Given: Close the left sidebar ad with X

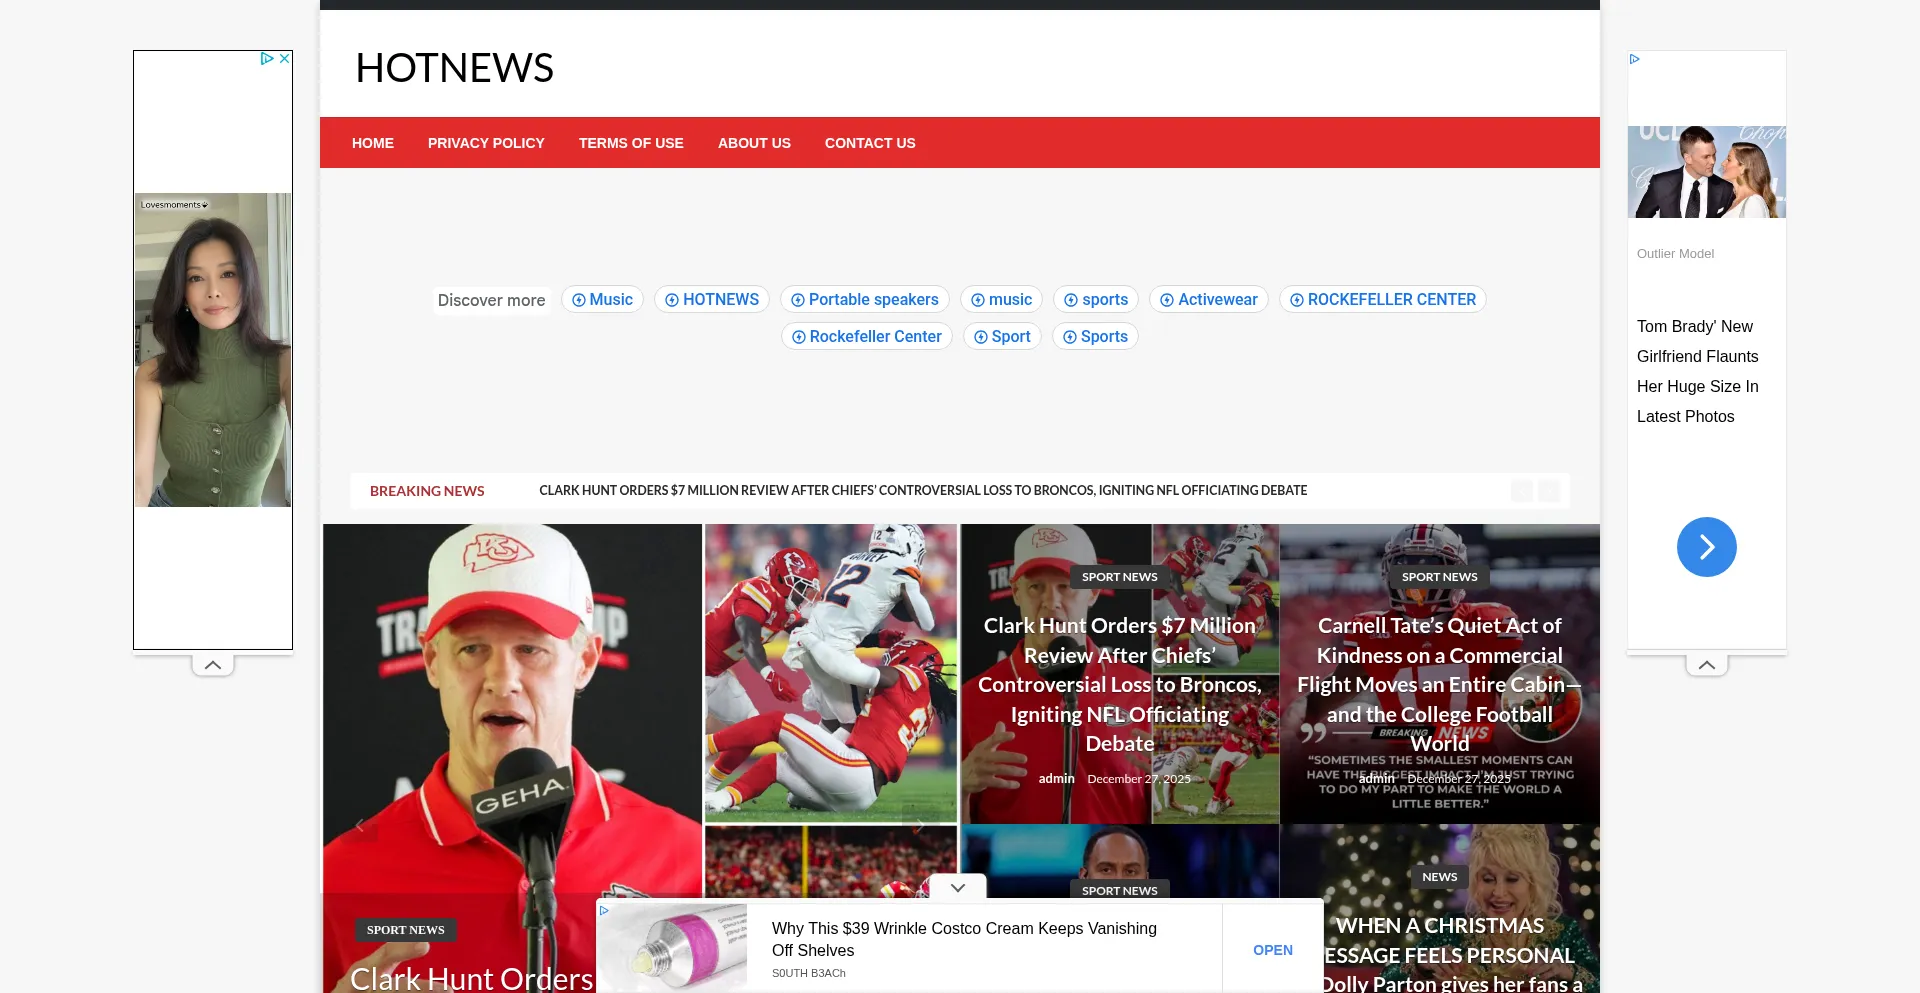Looking at the screenshot, I should coord(285,59).
